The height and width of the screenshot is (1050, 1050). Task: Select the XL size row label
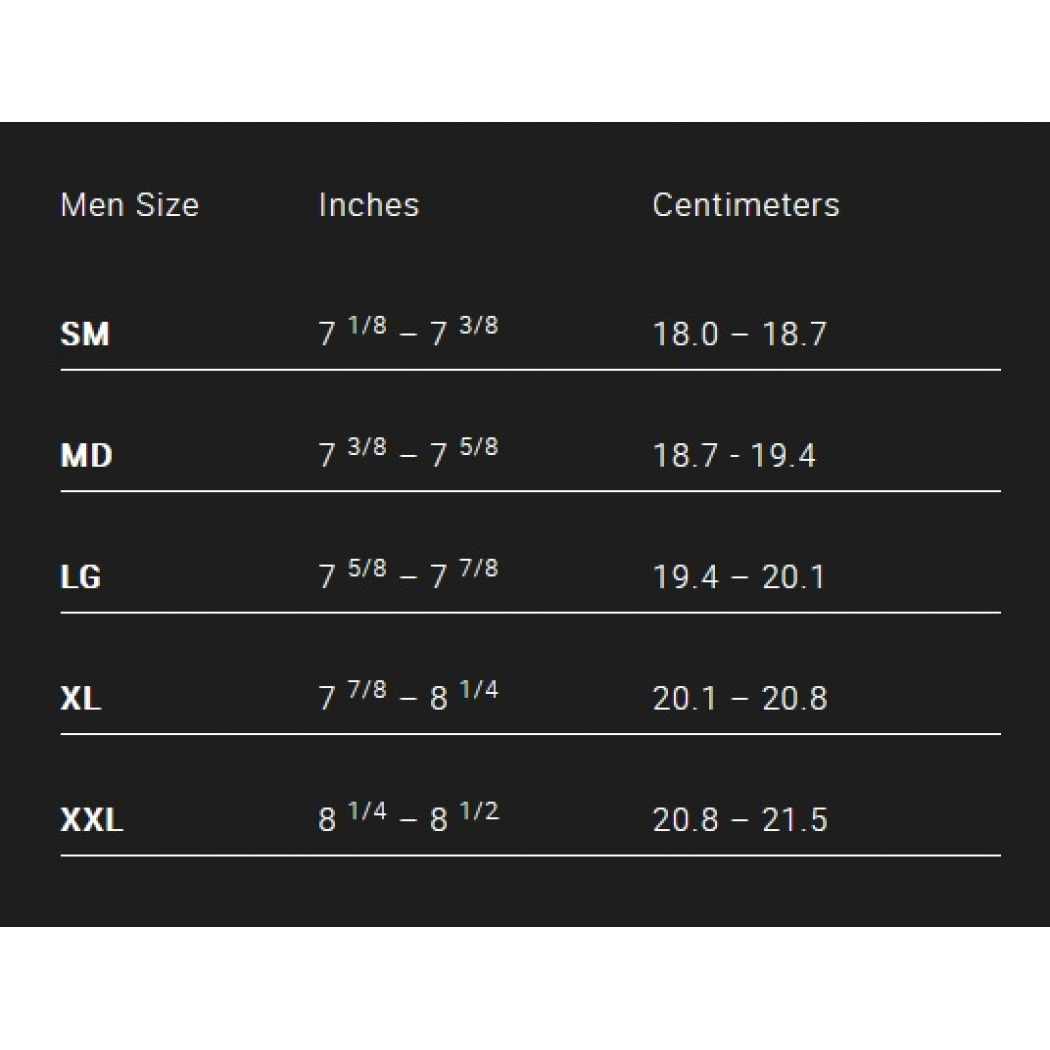tap(81, 698)
